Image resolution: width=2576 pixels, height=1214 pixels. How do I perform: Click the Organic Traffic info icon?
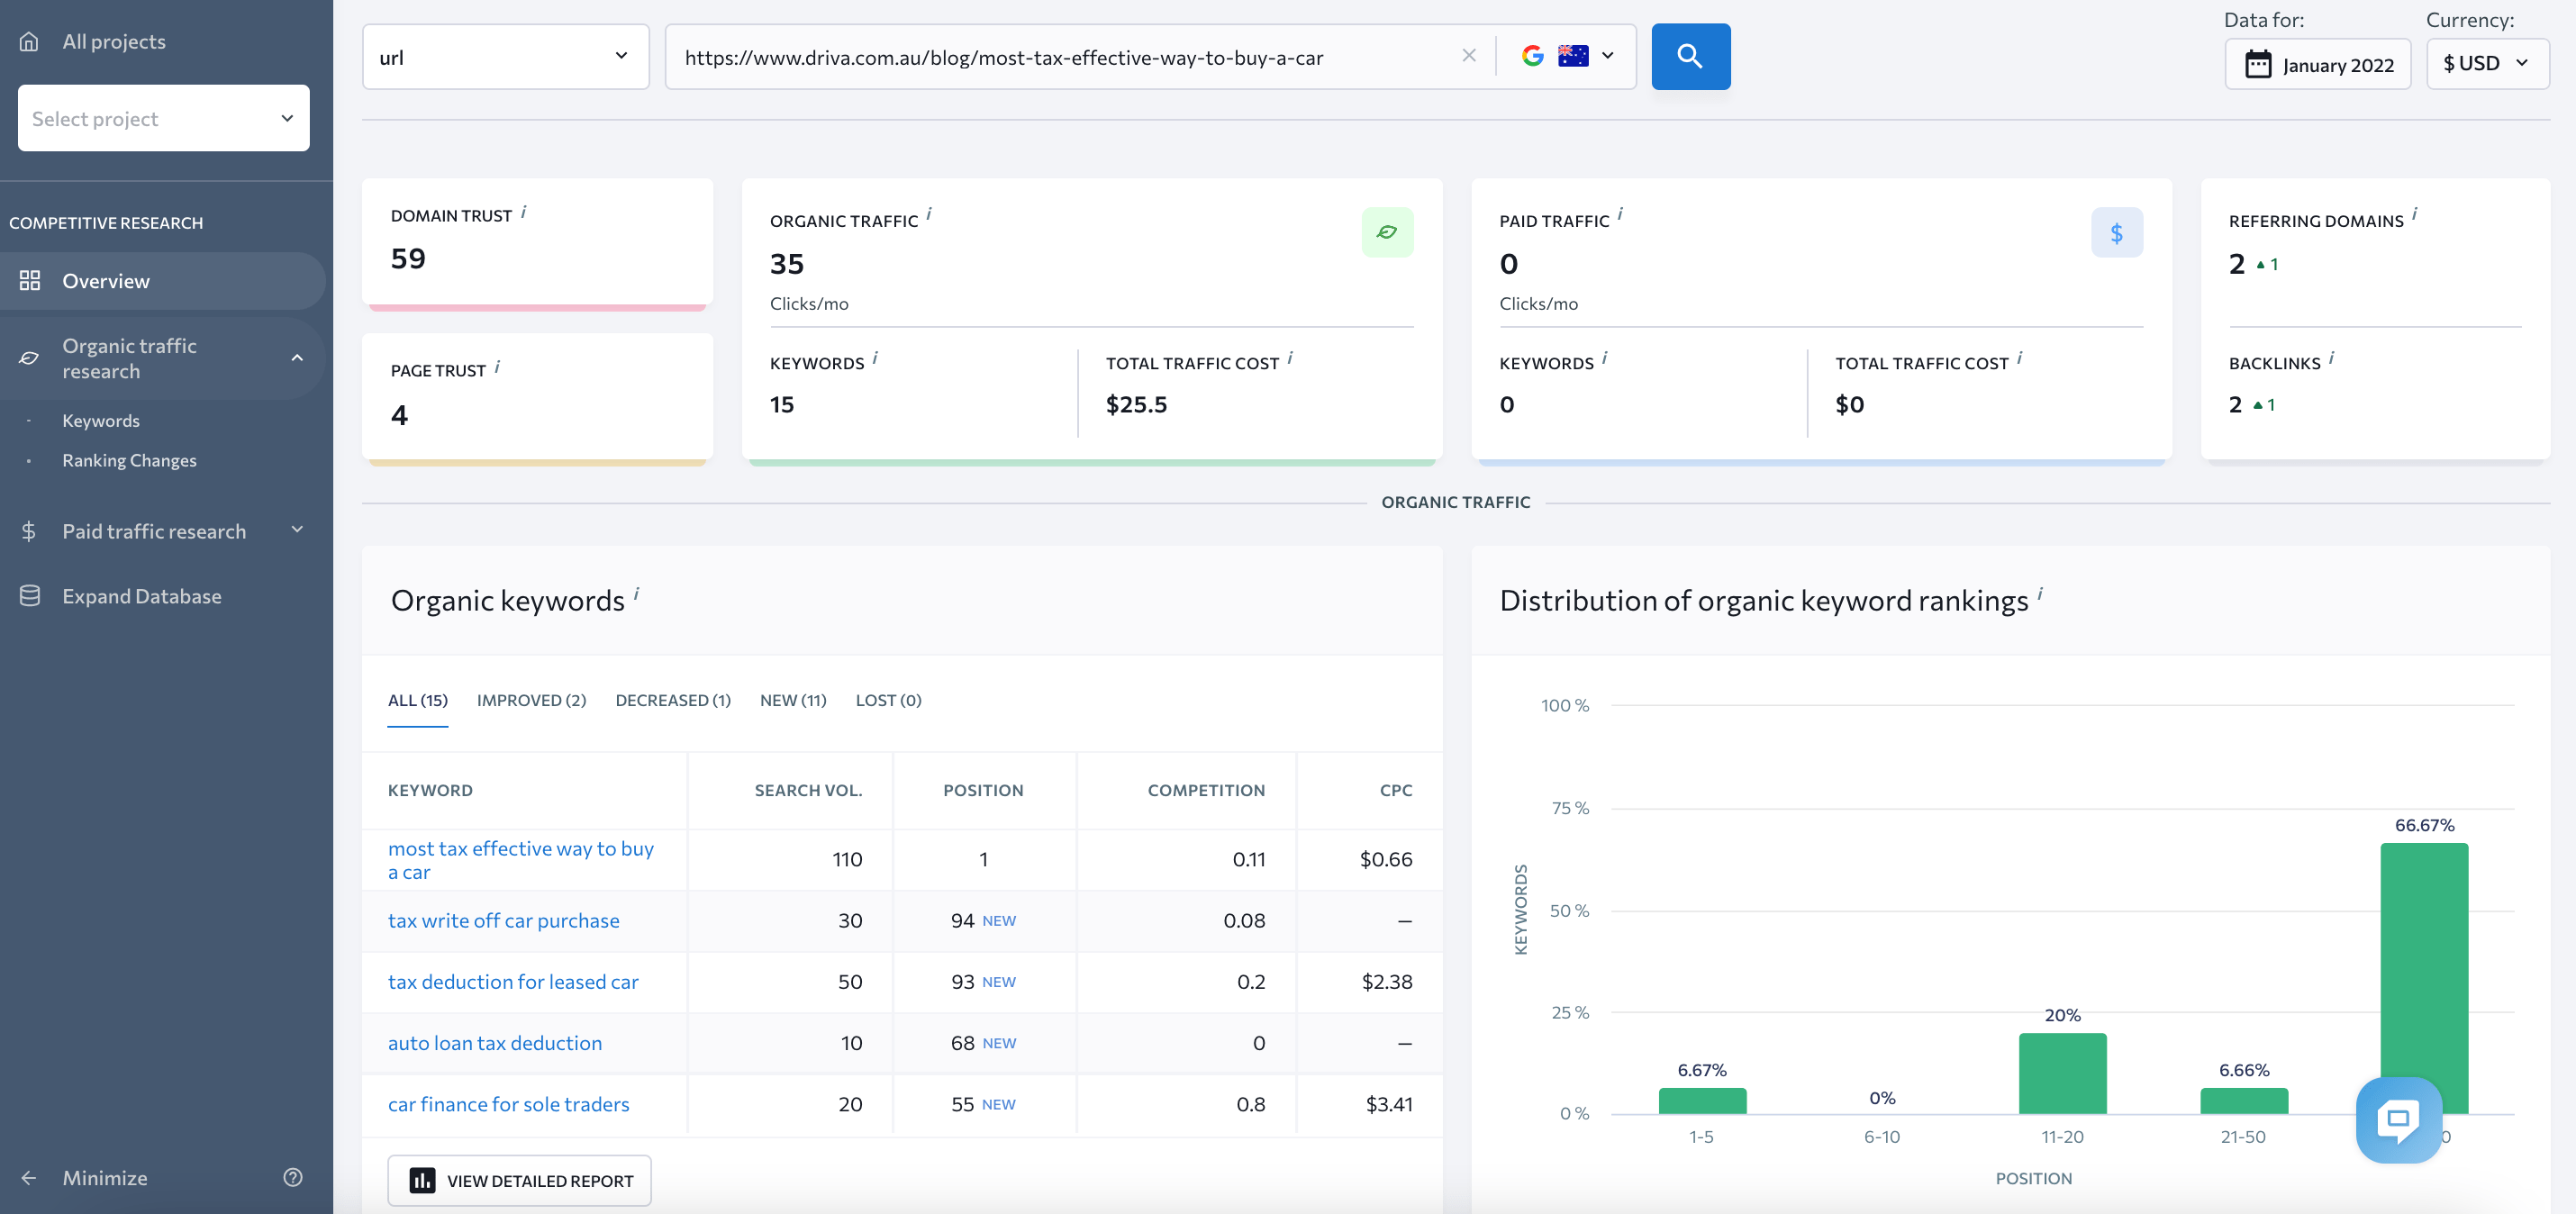(x=929, y=214)
